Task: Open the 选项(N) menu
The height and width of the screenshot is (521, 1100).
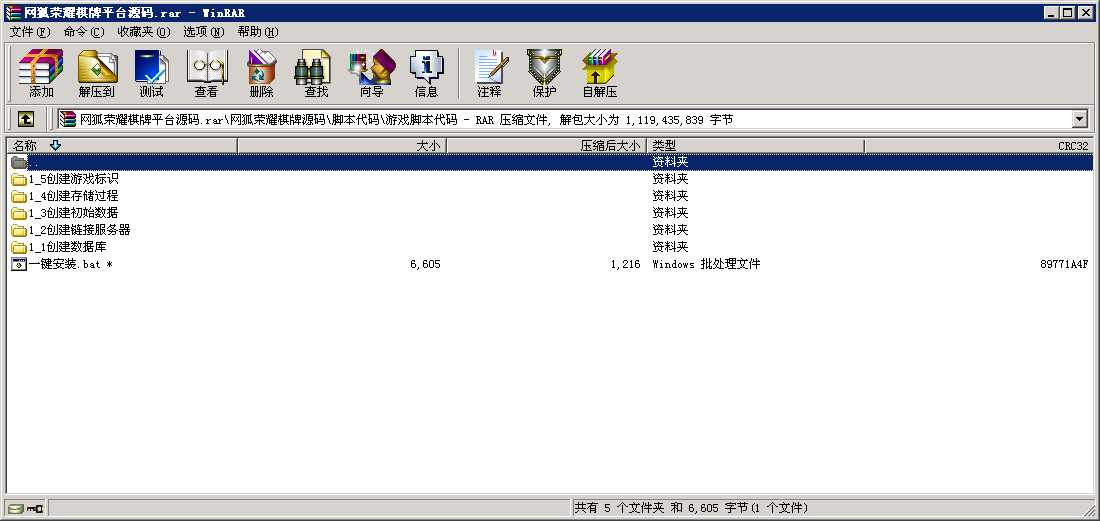Action: 203,32
